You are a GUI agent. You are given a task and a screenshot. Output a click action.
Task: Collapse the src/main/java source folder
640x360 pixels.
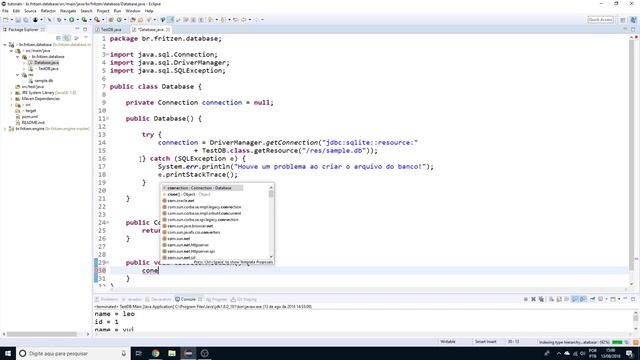click(11, 51)
